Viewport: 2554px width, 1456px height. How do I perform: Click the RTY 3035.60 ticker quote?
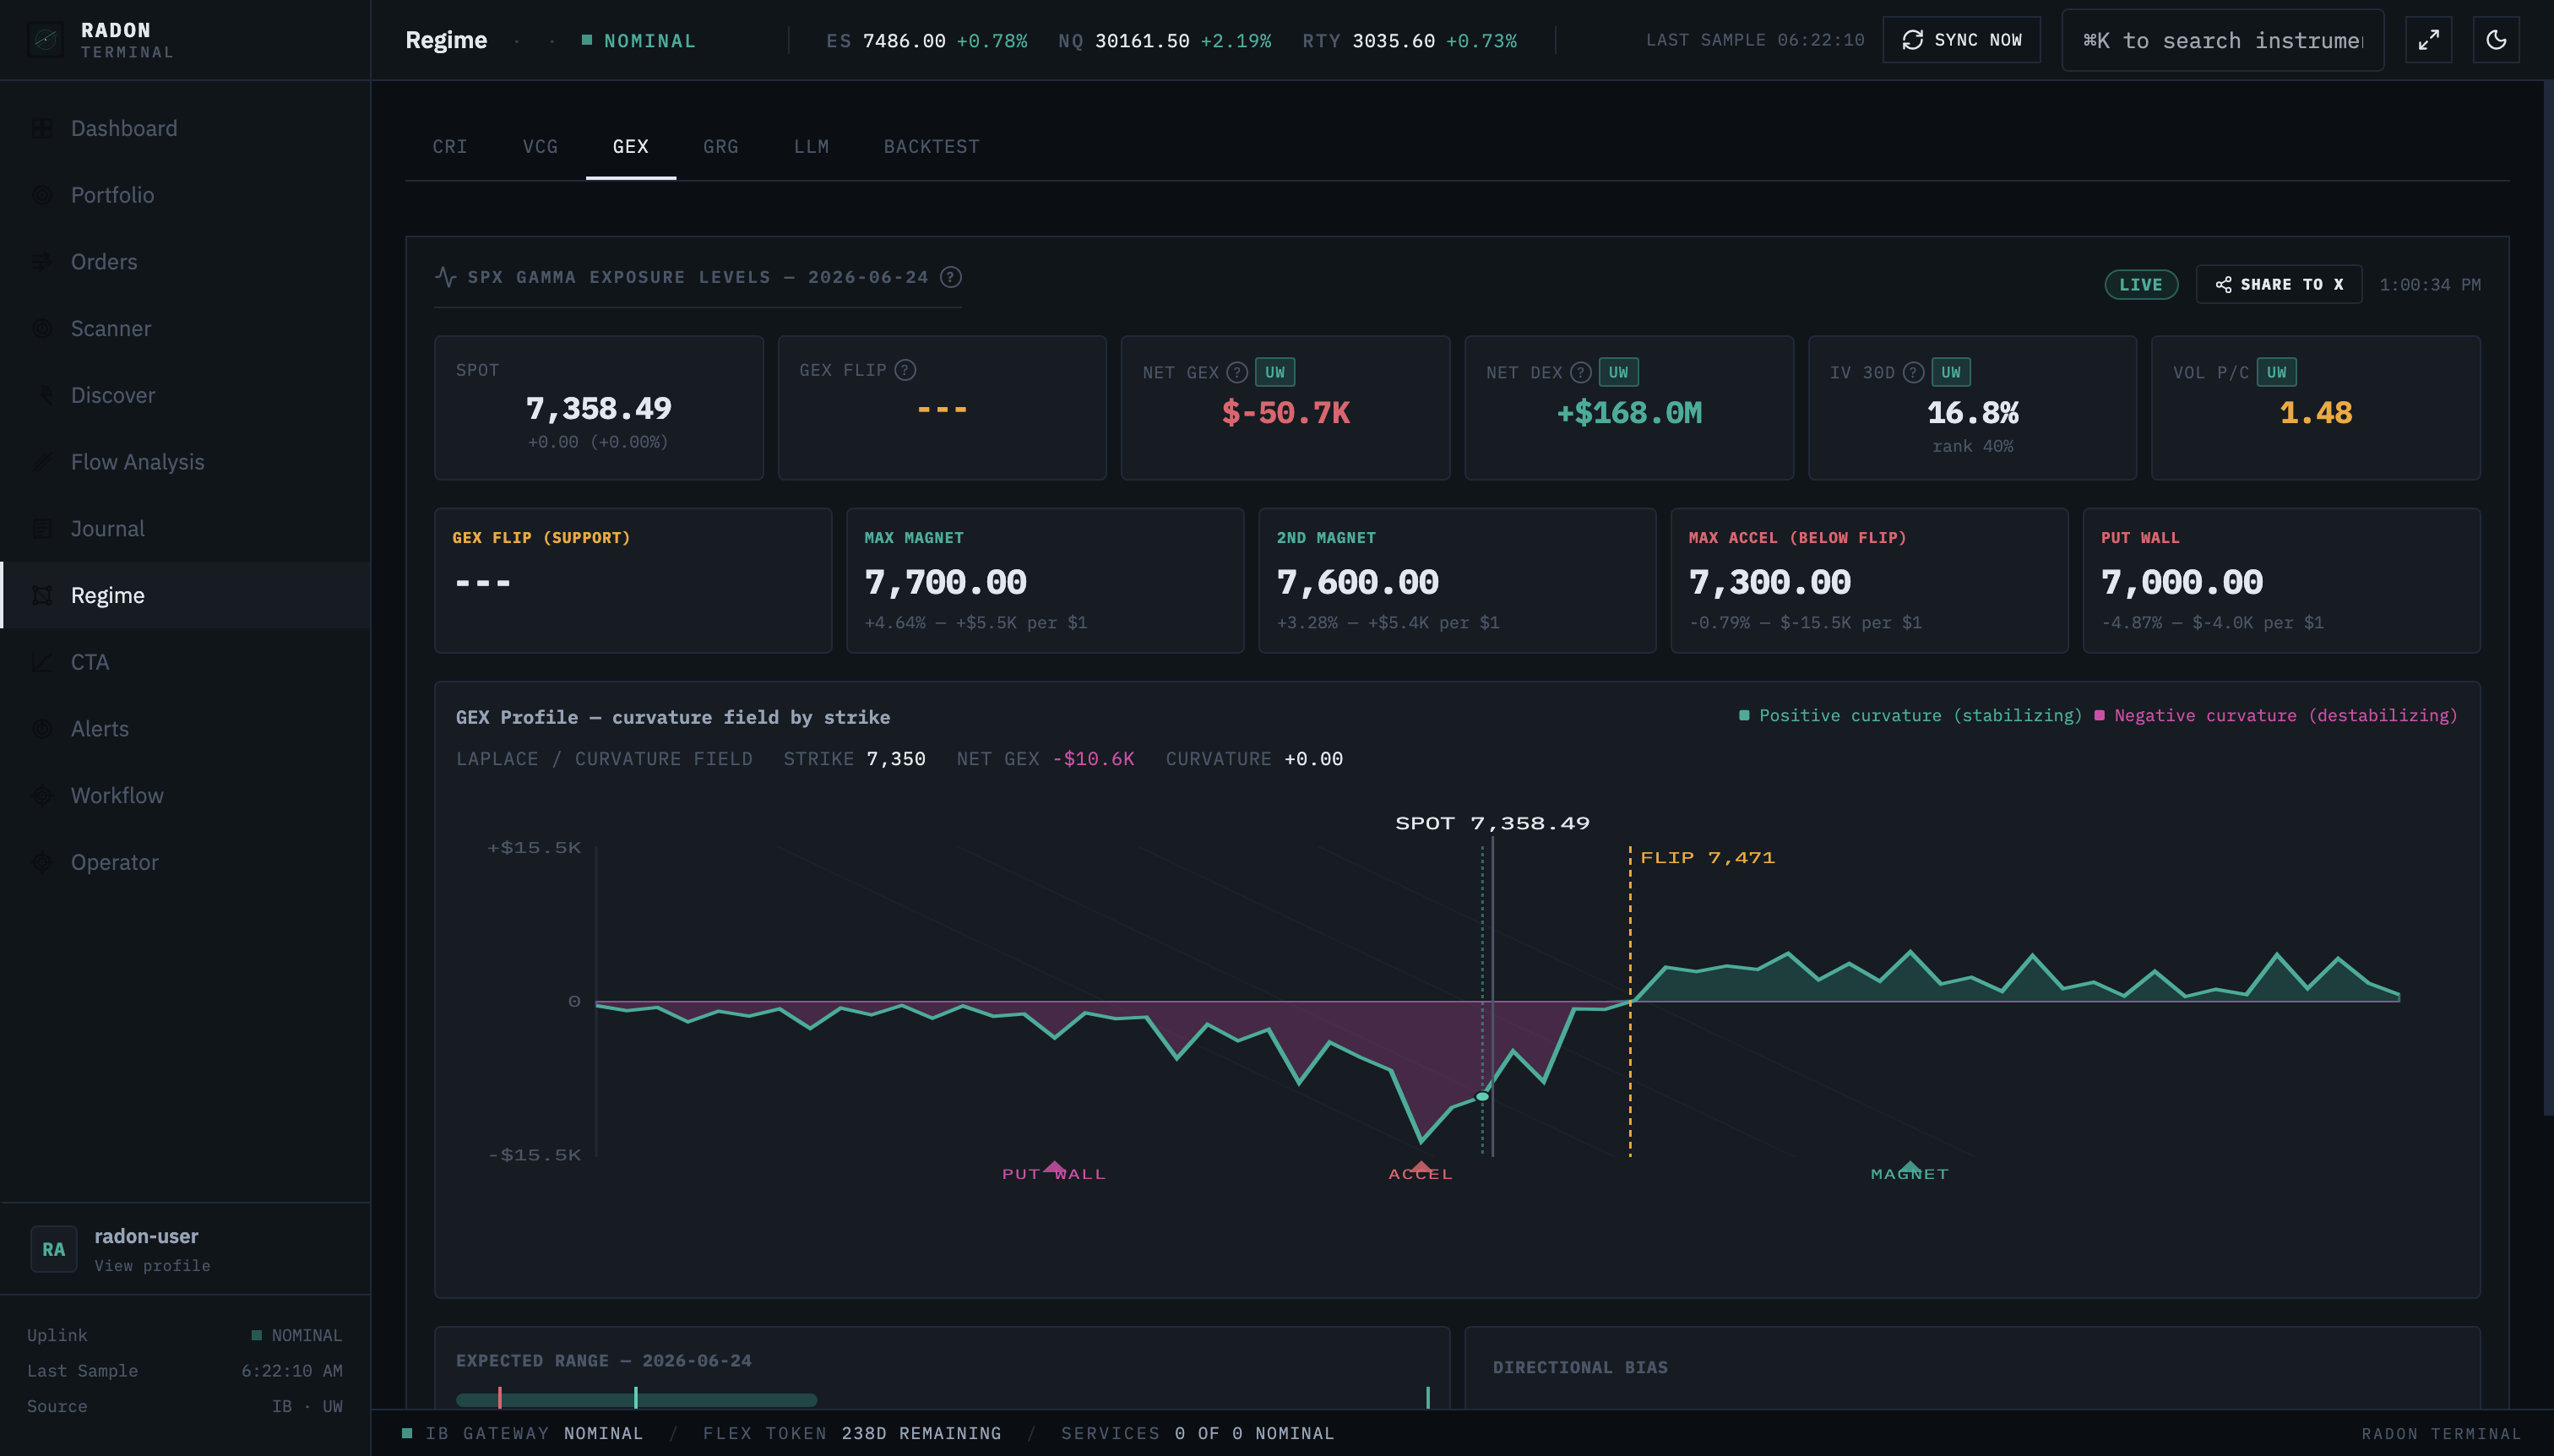click(1409, 41)
